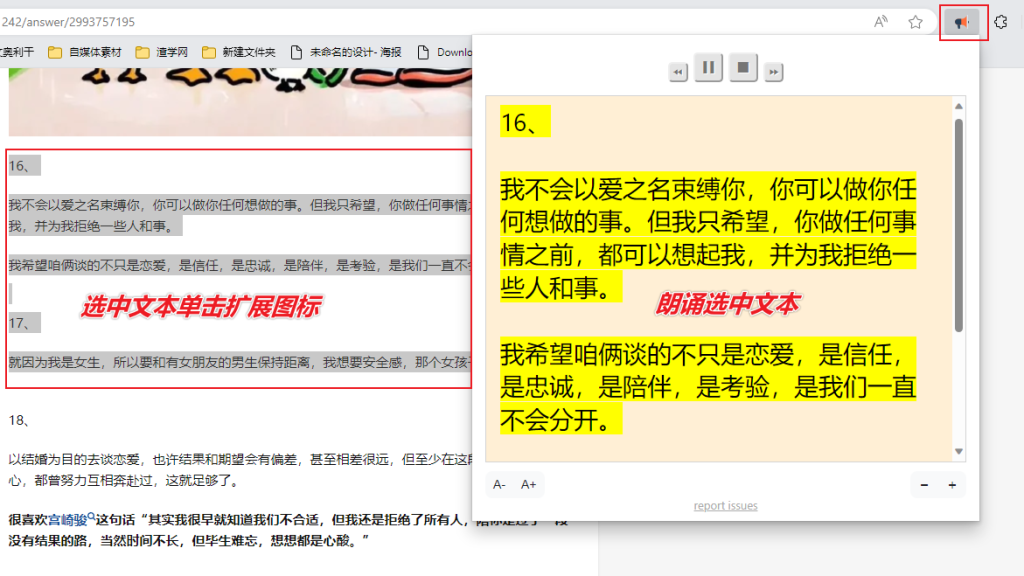Click the browser address bar

[x=400, y=20]
